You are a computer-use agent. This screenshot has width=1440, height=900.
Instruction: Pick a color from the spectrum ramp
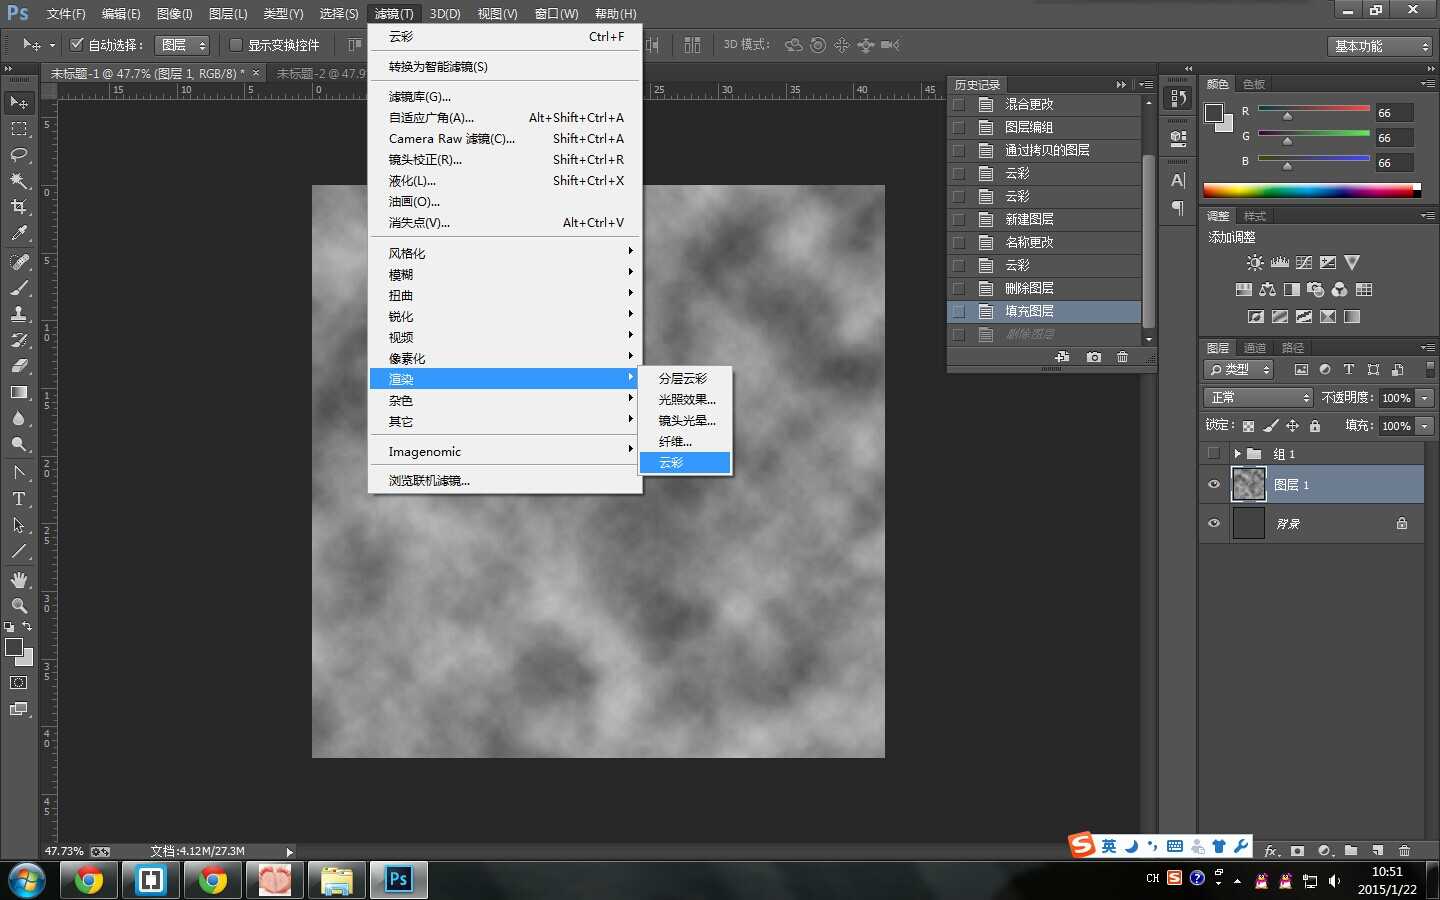tap(1312, 190)
